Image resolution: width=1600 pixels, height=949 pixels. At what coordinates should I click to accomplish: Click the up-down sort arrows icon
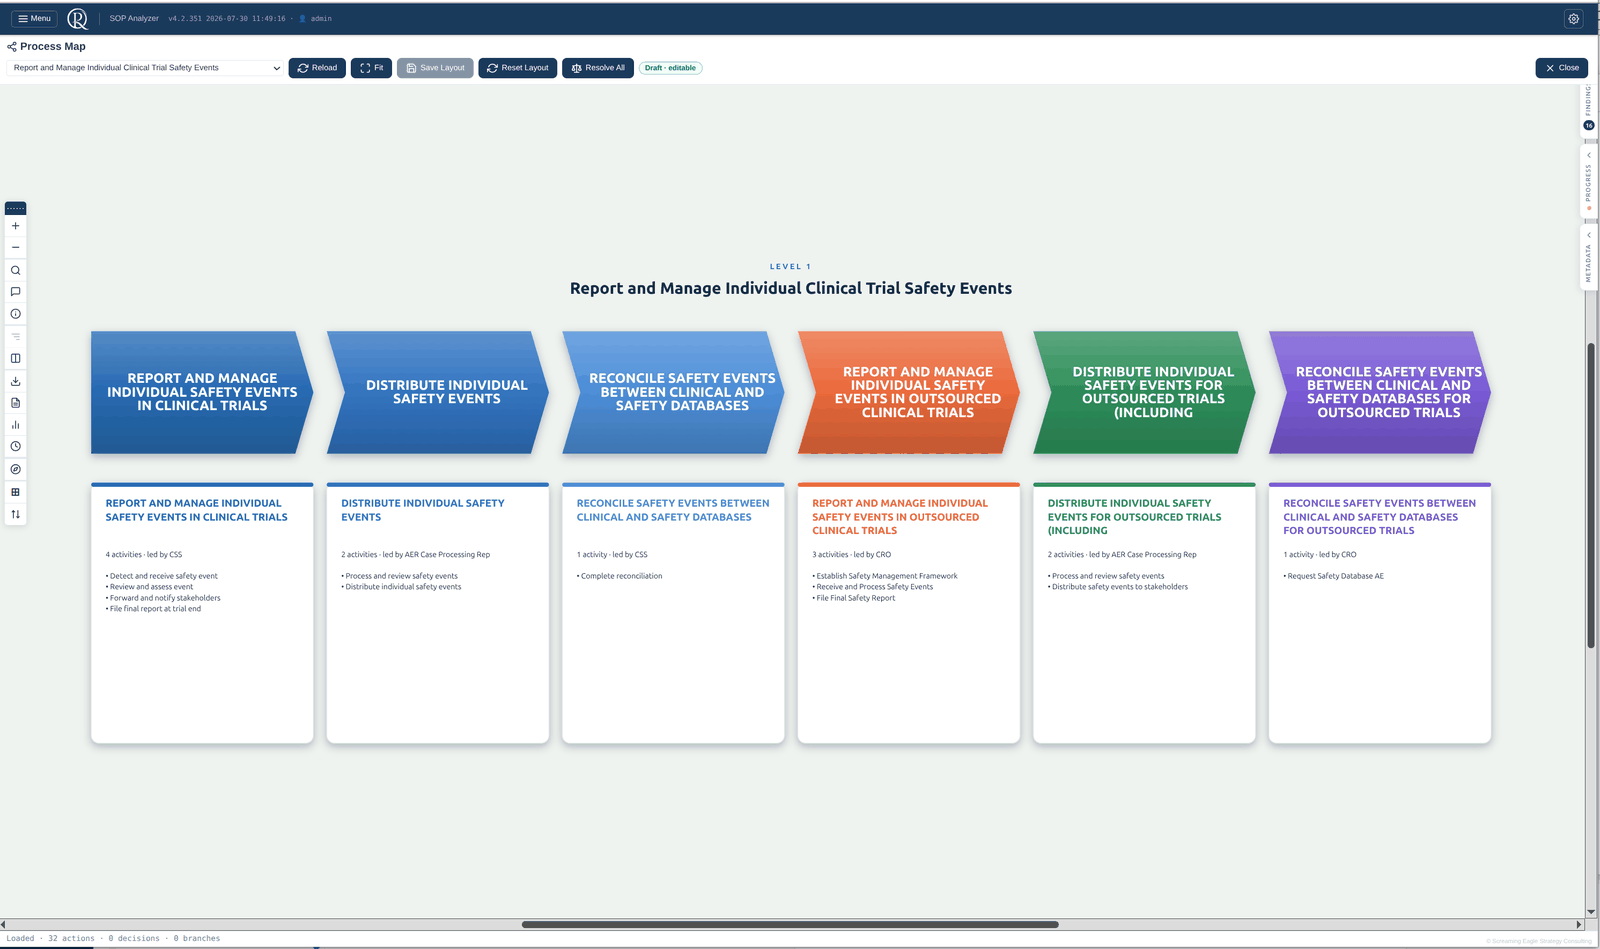point(15,514)
